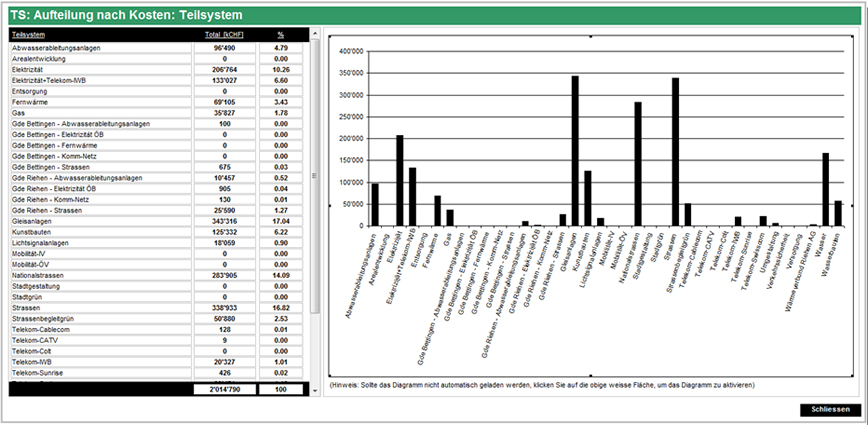Click the Strassen percent value 16.82

tap(281, 308)
